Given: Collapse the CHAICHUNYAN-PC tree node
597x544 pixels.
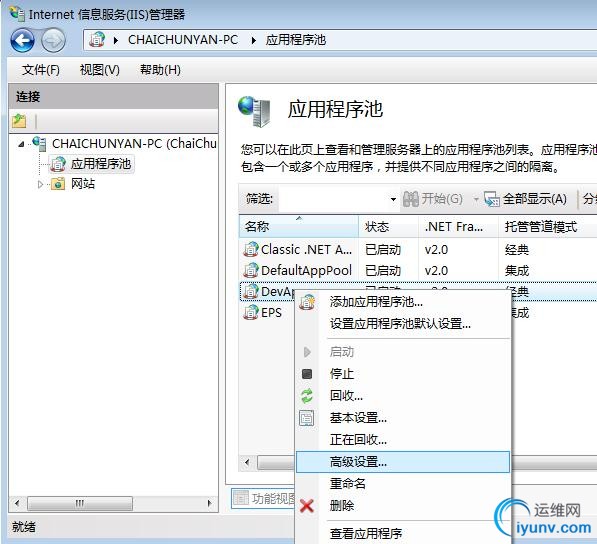Looking at the screenshot, I should [21, 144].
